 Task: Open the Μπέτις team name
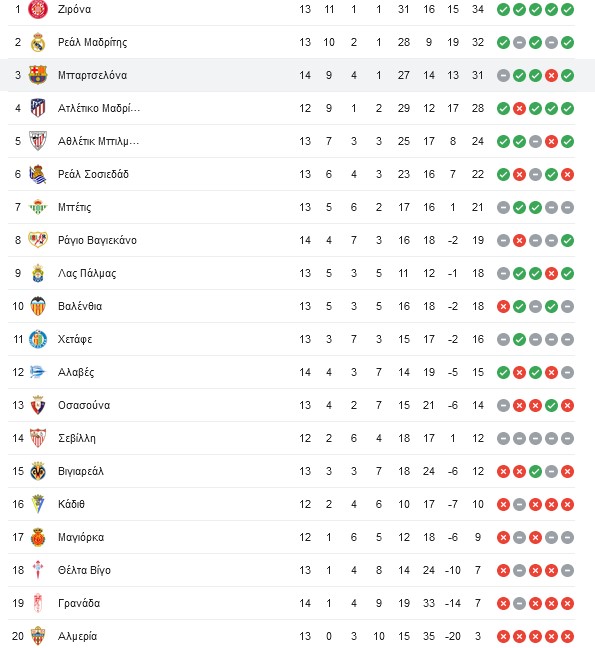[x=74, y=207]
